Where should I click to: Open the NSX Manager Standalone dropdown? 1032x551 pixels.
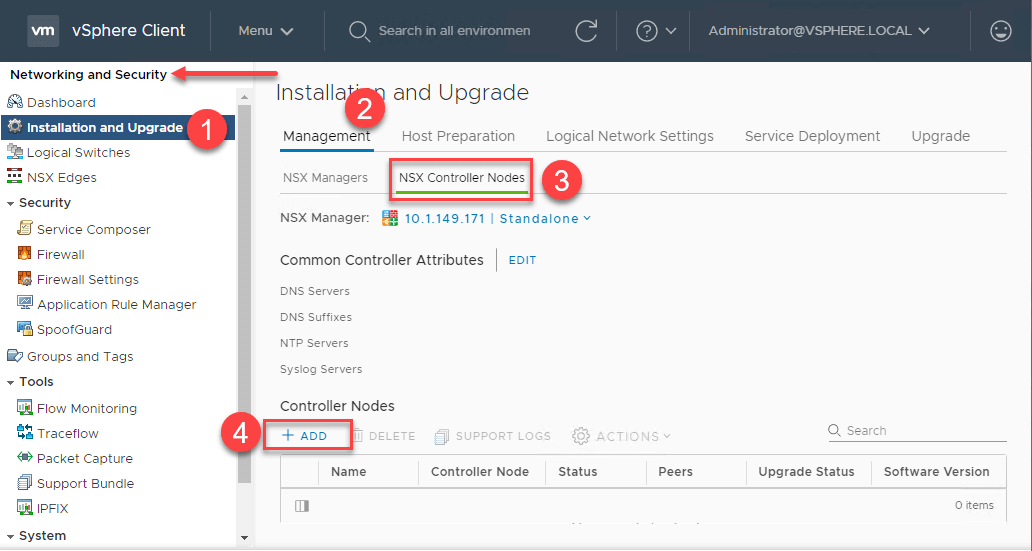pos(545,219)
